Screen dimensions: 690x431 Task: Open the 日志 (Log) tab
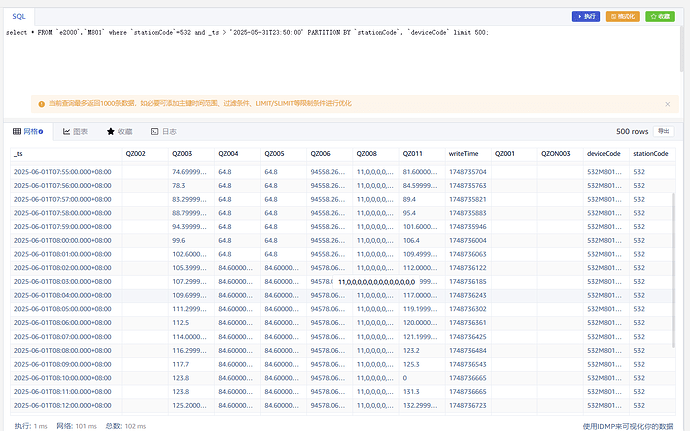[163, 131]
